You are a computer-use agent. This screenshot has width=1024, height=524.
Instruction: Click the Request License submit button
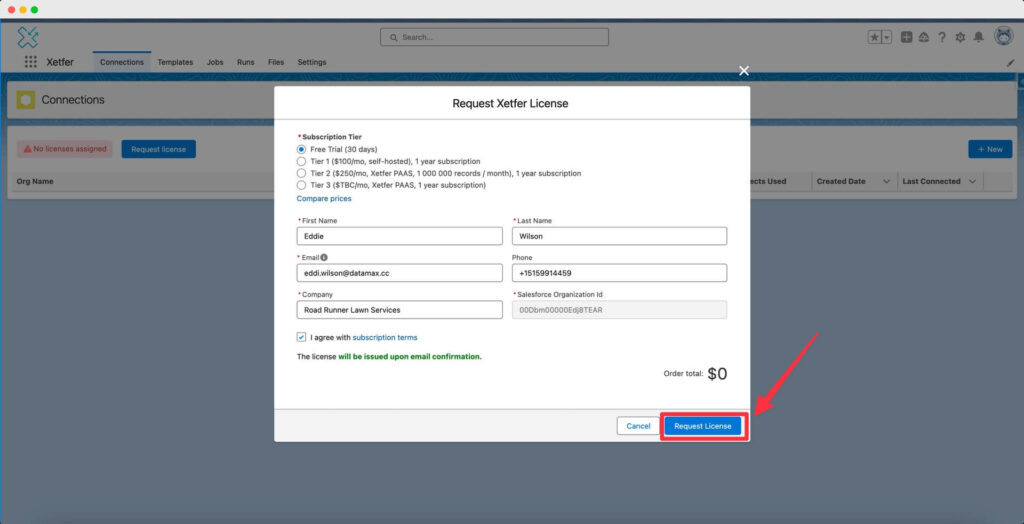point(703,426)
